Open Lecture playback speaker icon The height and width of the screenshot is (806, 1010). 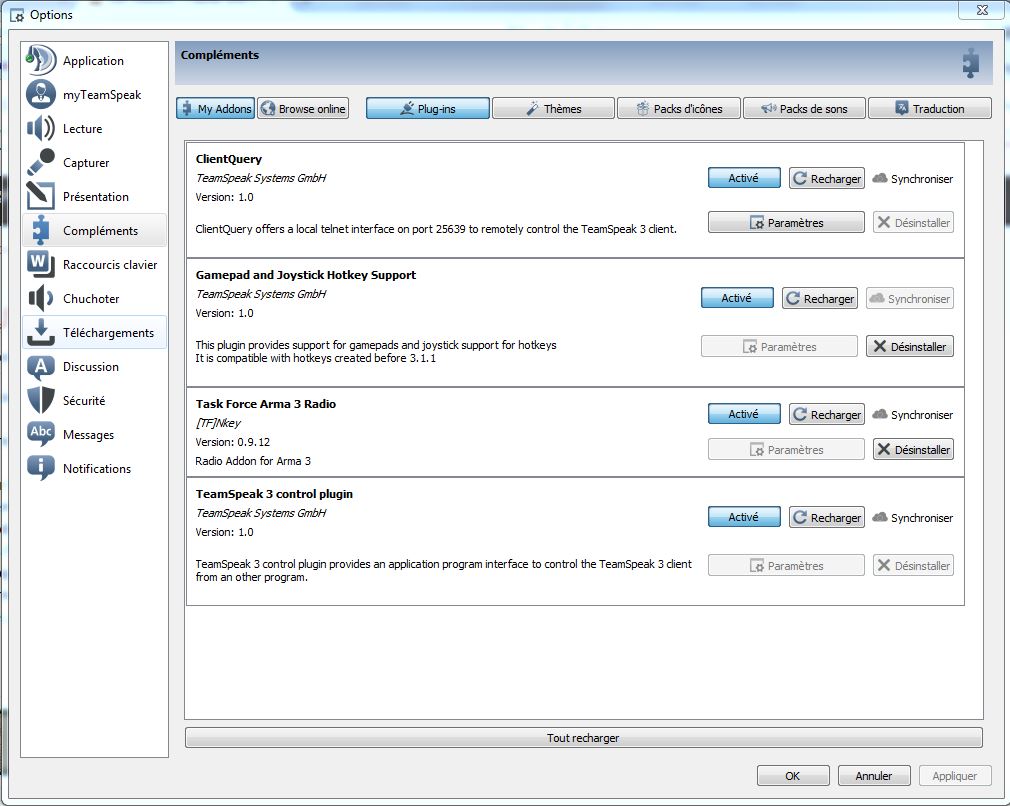point(41,129)
